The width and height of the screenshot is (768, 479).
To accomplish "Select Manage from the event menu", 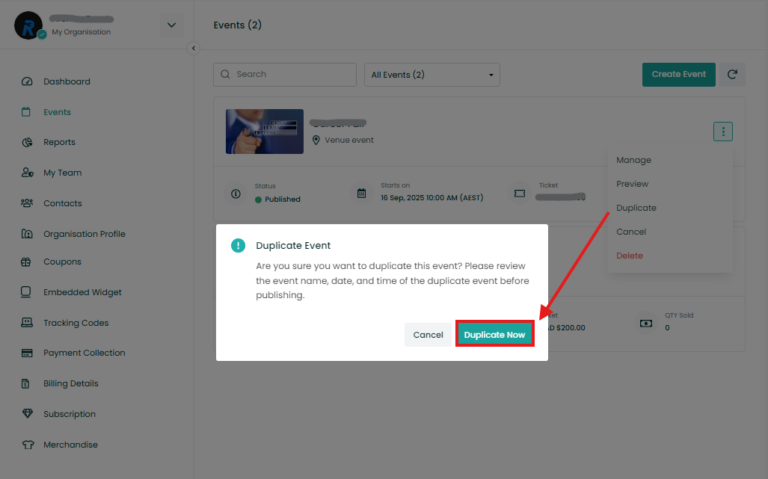I will tap(633, 160).
